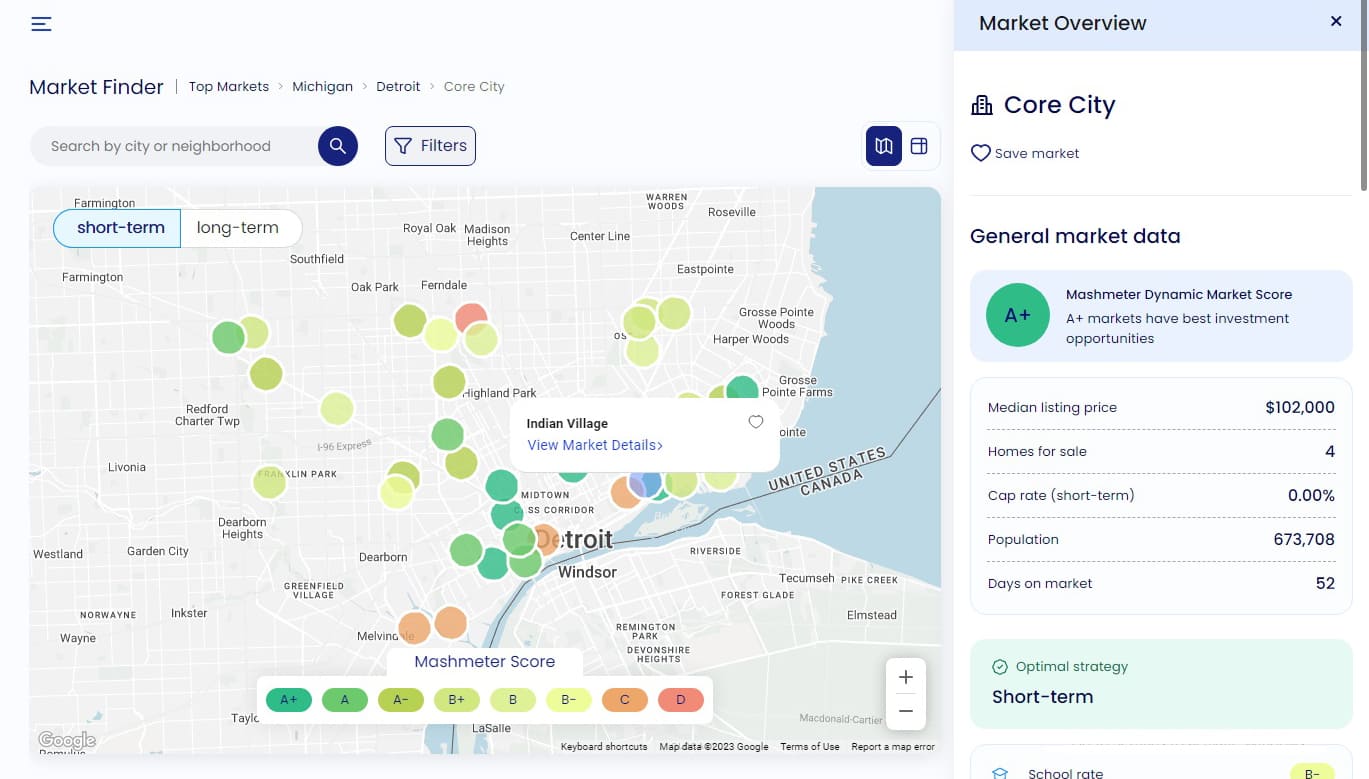Zoom out using the map minus icon

point(905,711)
